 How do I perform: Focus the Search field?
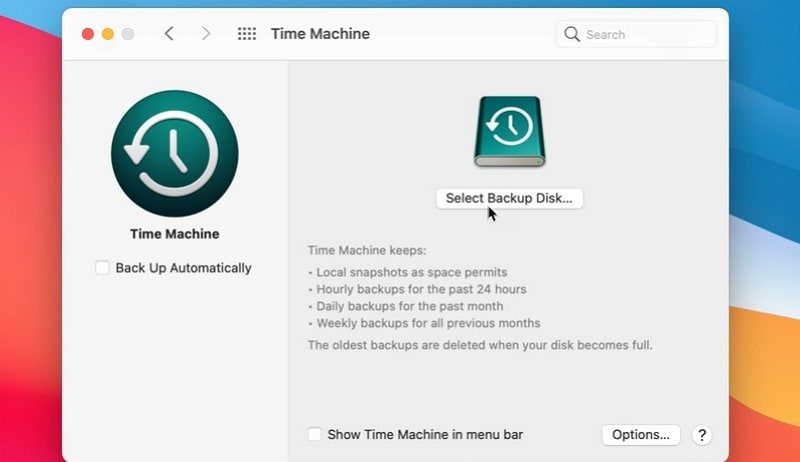[x=636, y=34]
